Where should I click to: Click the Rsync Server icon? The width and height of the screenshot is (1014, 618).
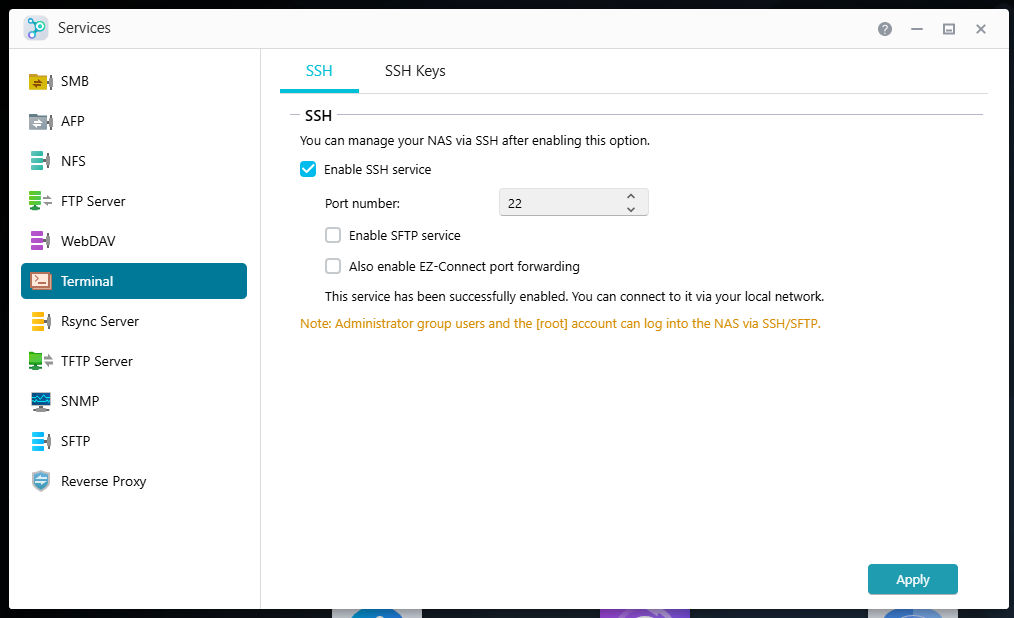pyautogui.click(x=41, y=321)
